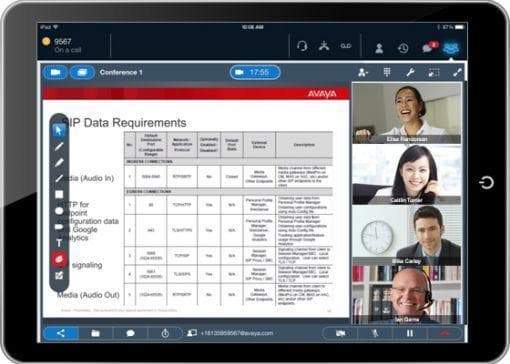Image resolution: width=510 pixels, height=364 pixels.
Task: Select Elise Ransonson's video thumbnail
Action: point(407,113)
